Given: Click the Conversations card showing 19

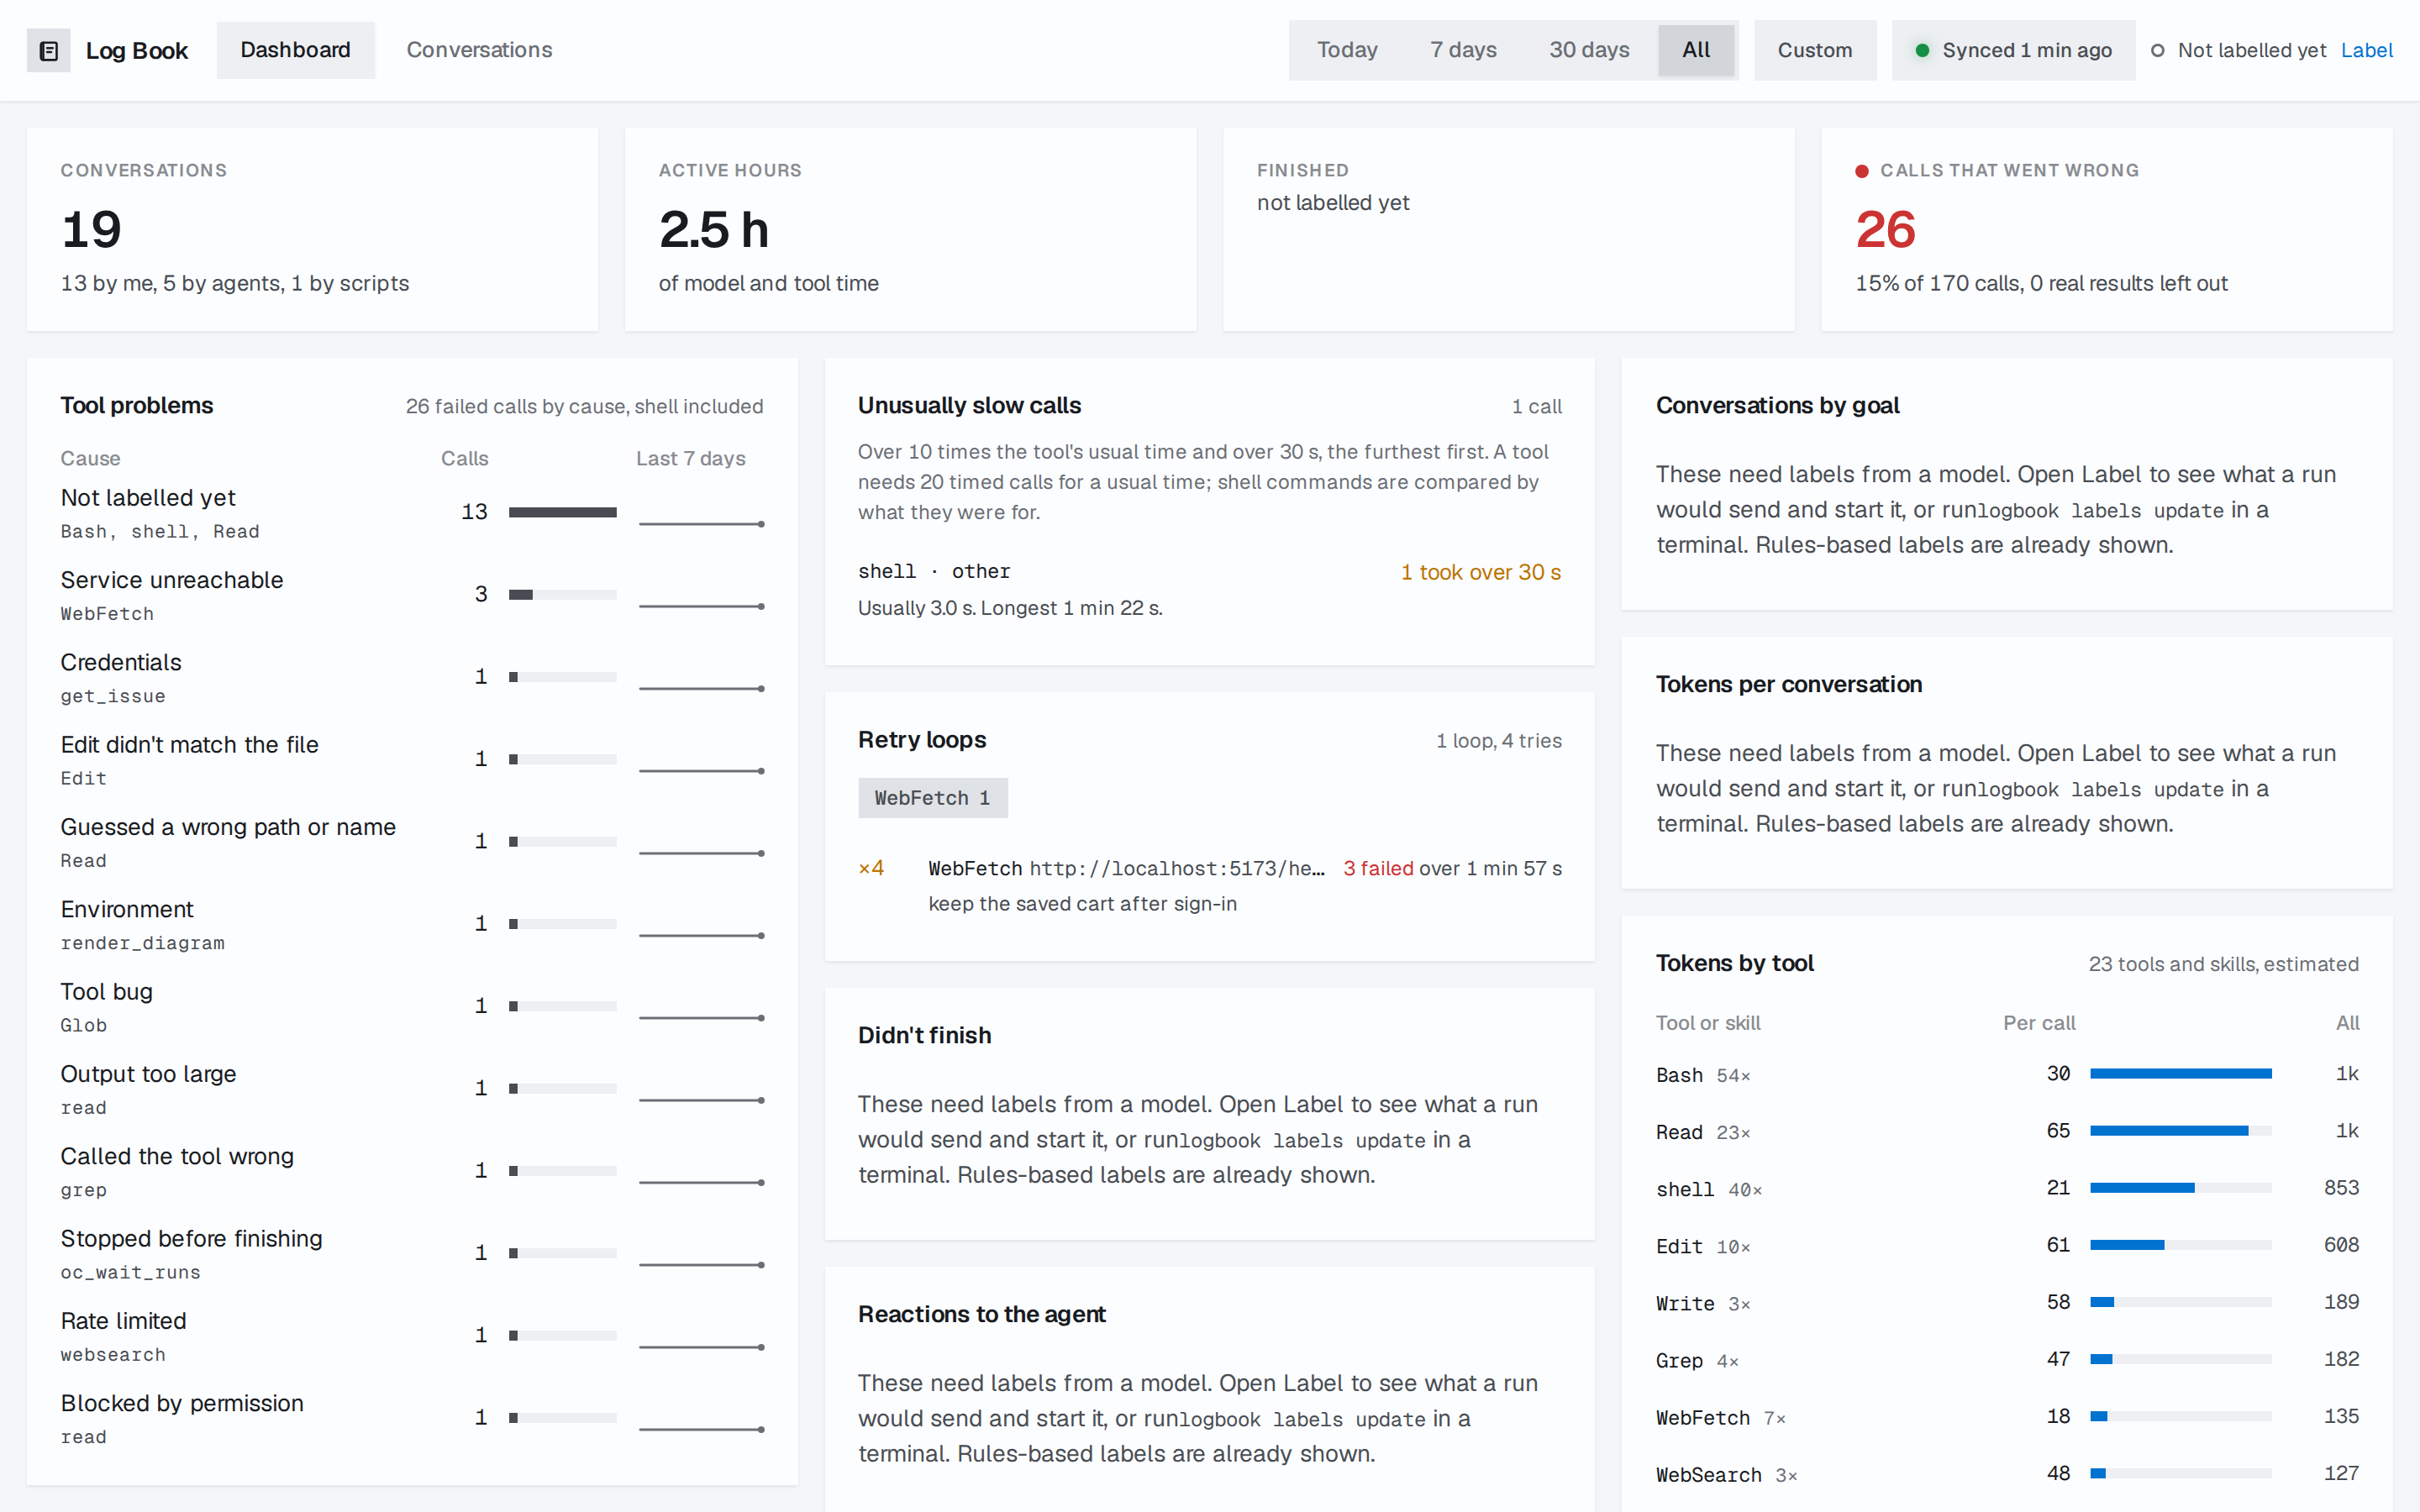Looking at the screenshot, I should [x=312, y=229].
